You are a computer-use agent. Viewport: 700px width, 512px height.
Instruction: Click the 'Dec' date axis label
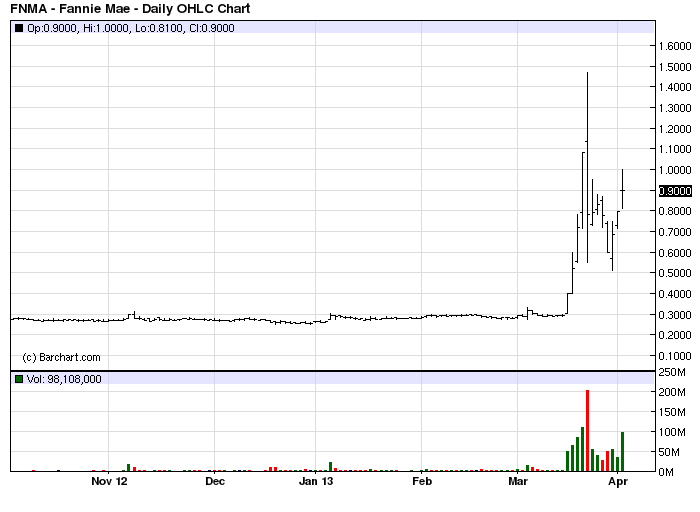click(x=215, y=482)
